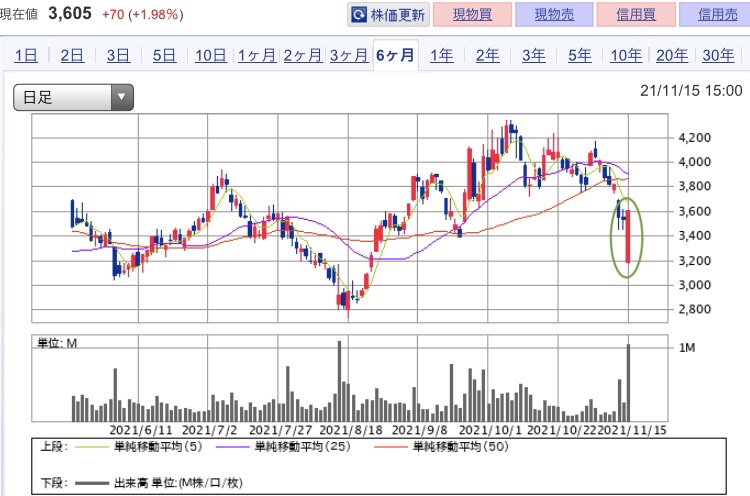Select the 10日 chart period tab
750x496 pixels.
coord(210,55)
